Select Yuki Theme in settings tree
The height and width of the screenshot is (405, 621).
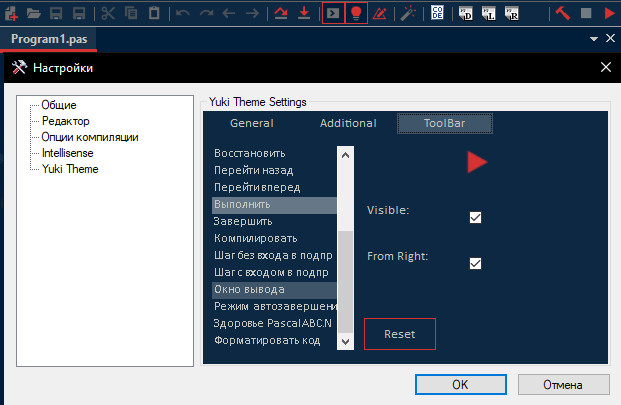pos(70,169)
